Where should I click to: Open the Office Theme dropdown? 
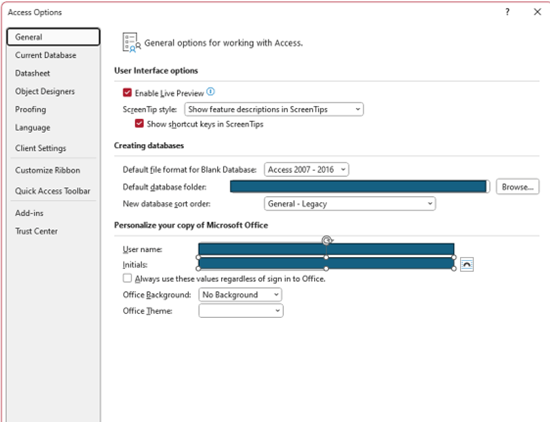tap(241, 311)
